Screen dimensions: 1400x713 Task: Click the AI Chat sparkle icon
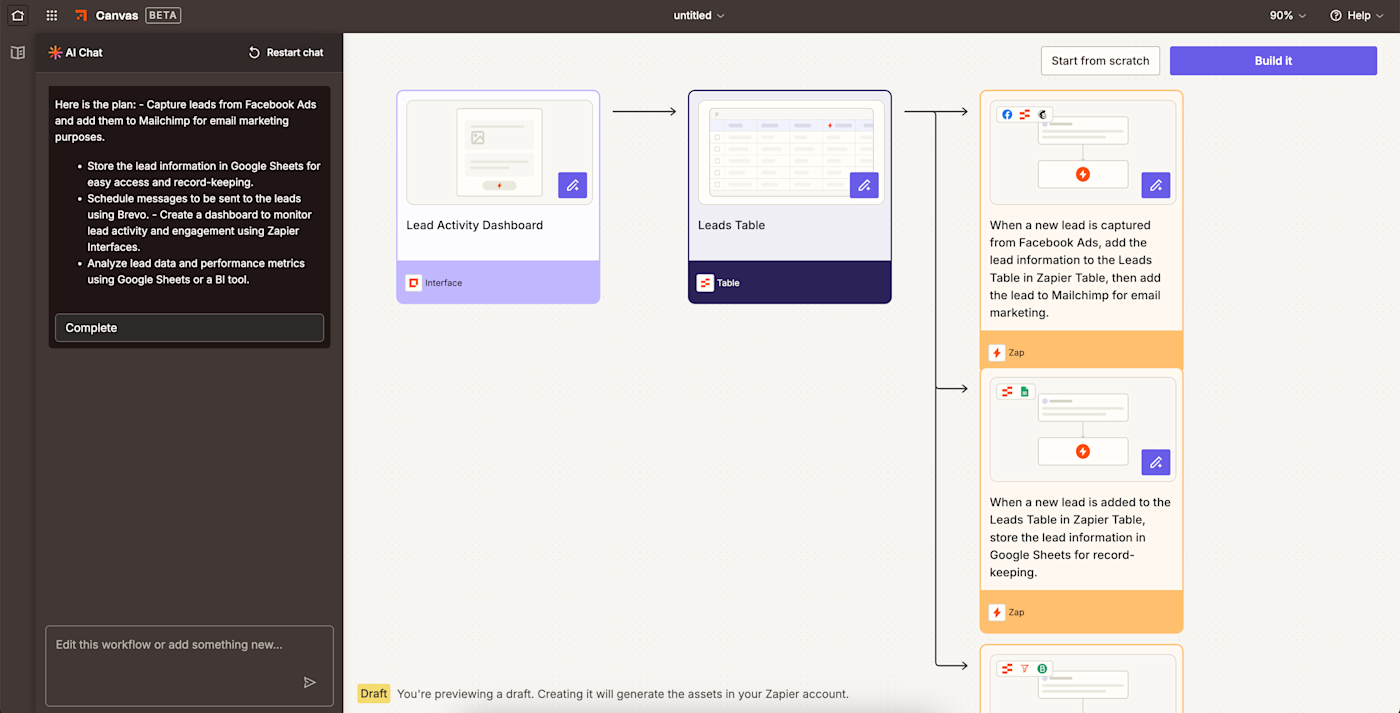click(55, 52)
